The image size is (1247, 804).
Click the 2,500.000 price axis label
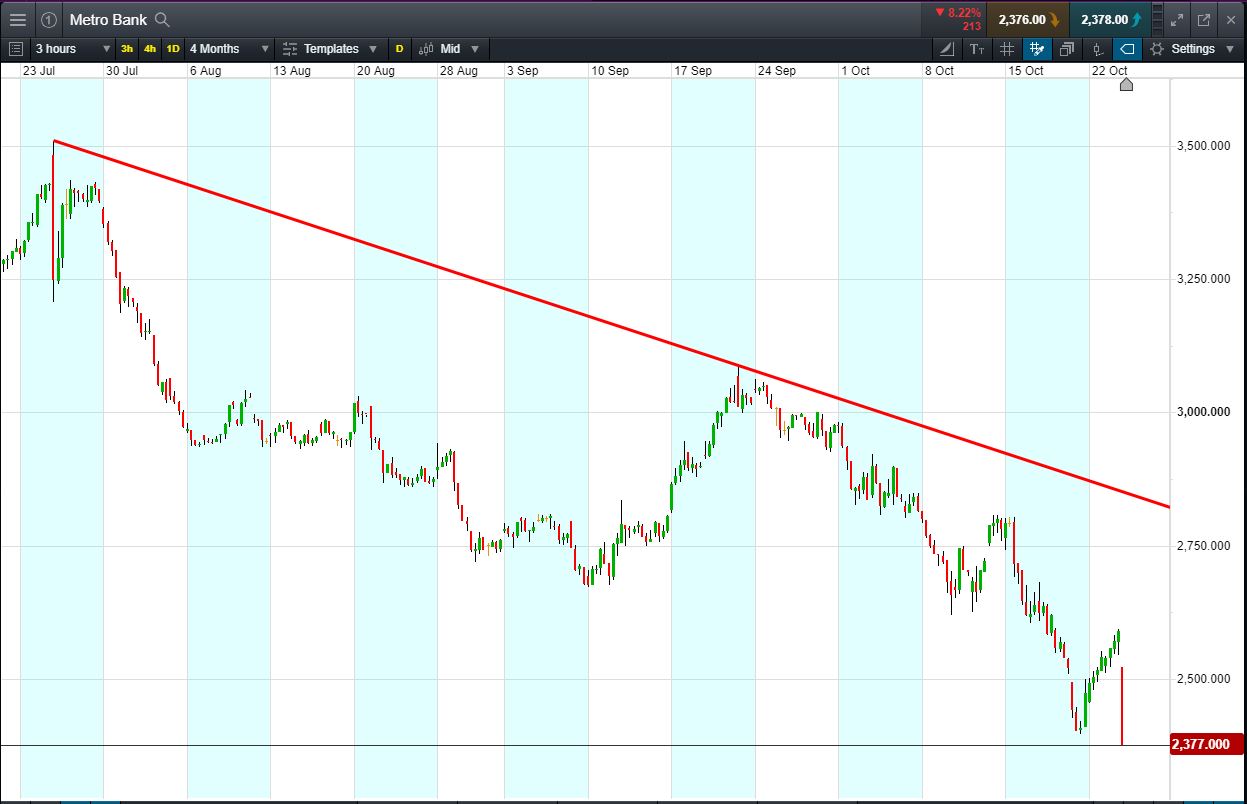[x=1202, y=679]
